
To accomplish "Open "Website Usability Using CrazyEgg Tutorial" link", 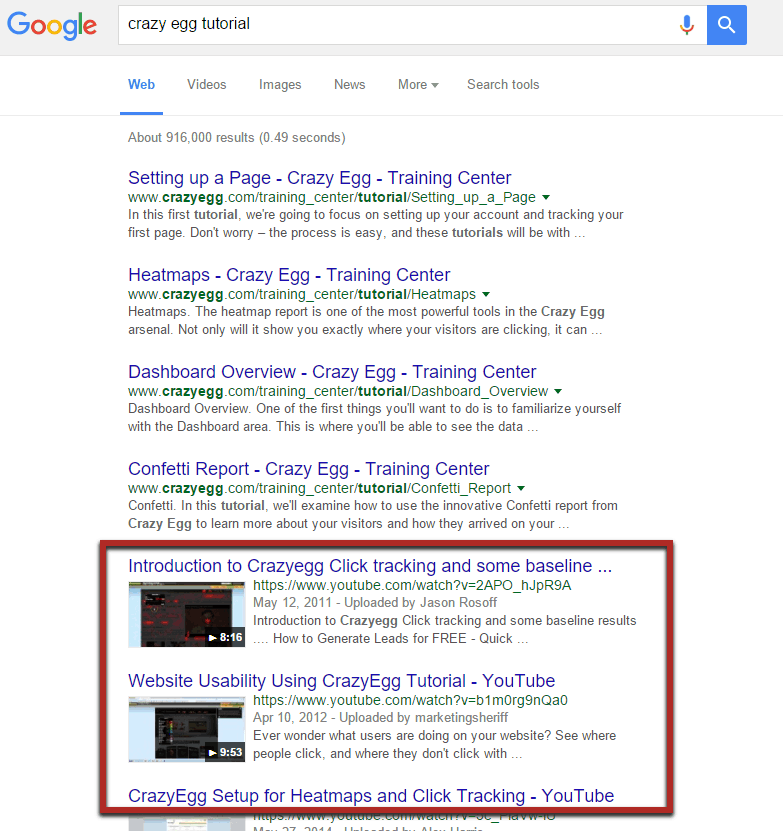I will click(x=341, y=681).
